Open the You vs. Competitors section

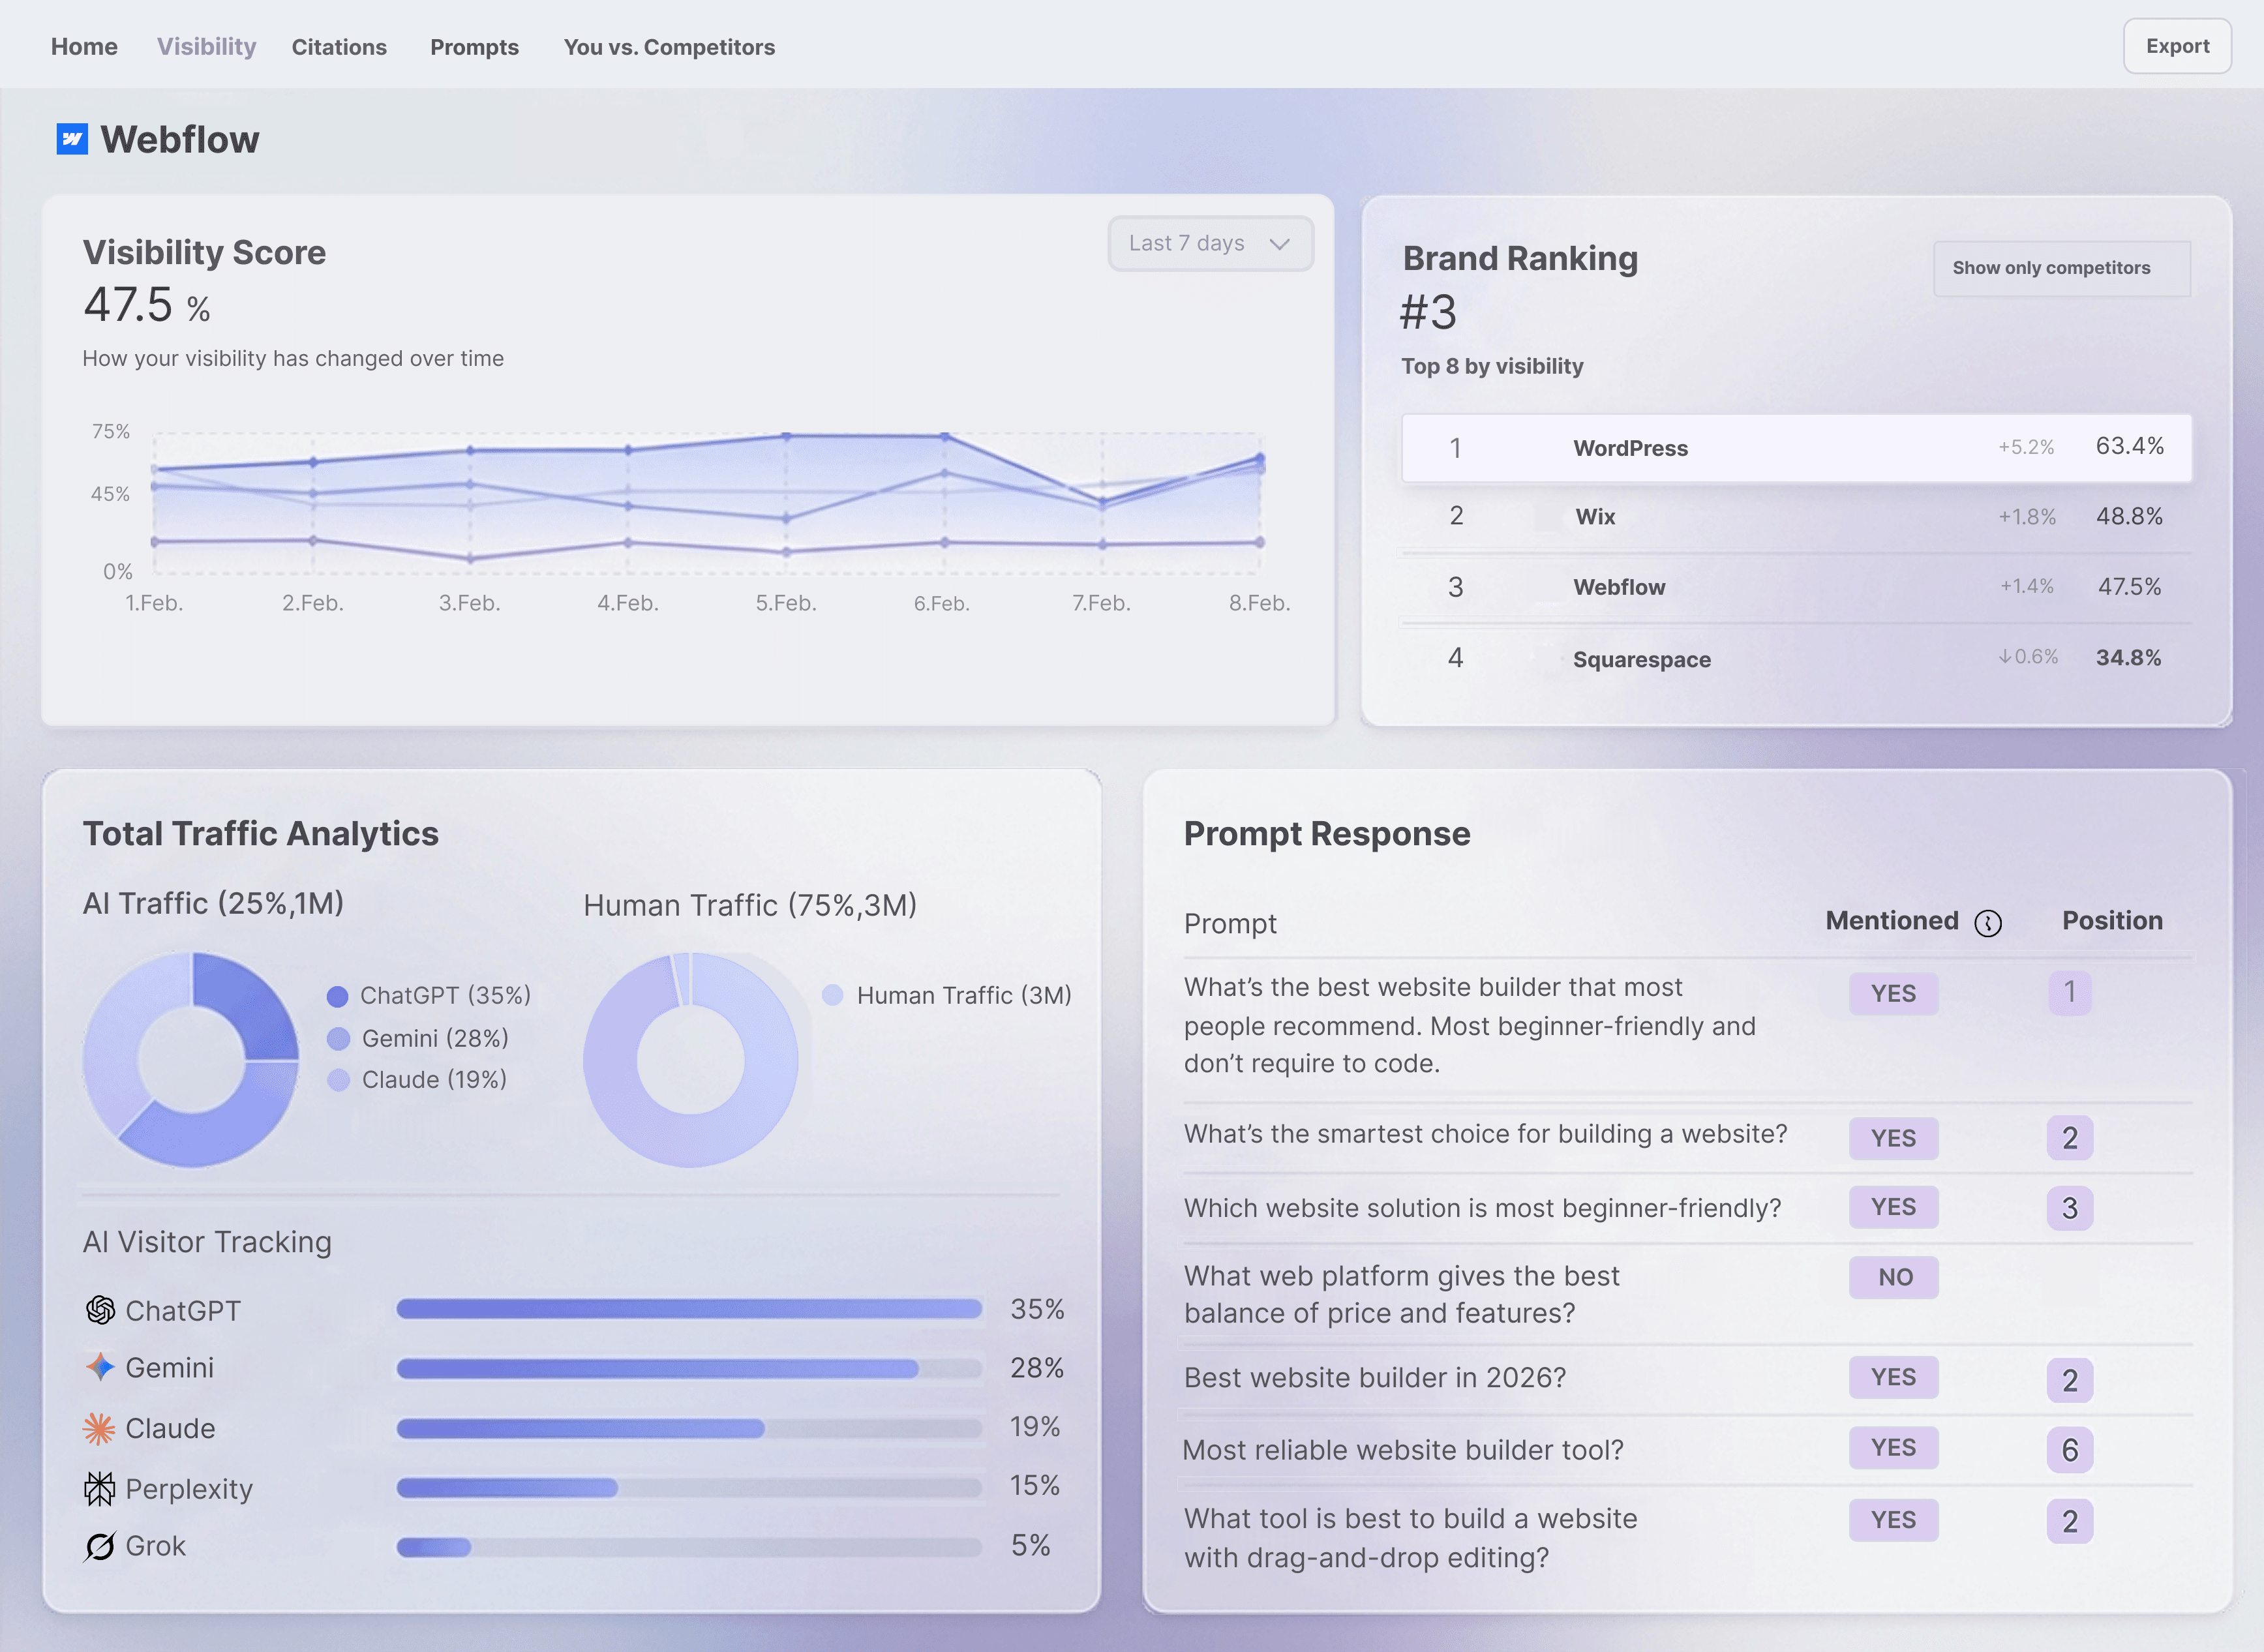pos(669,46)
